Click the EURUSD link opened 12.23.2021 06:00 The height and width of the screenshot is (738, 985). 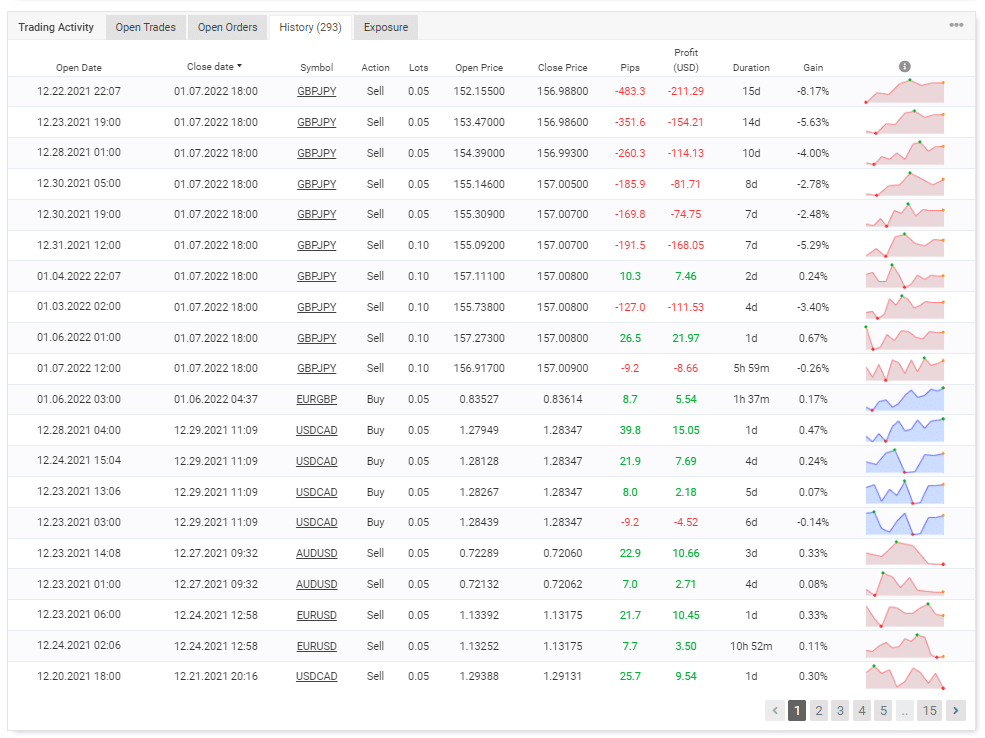[317, 616]
